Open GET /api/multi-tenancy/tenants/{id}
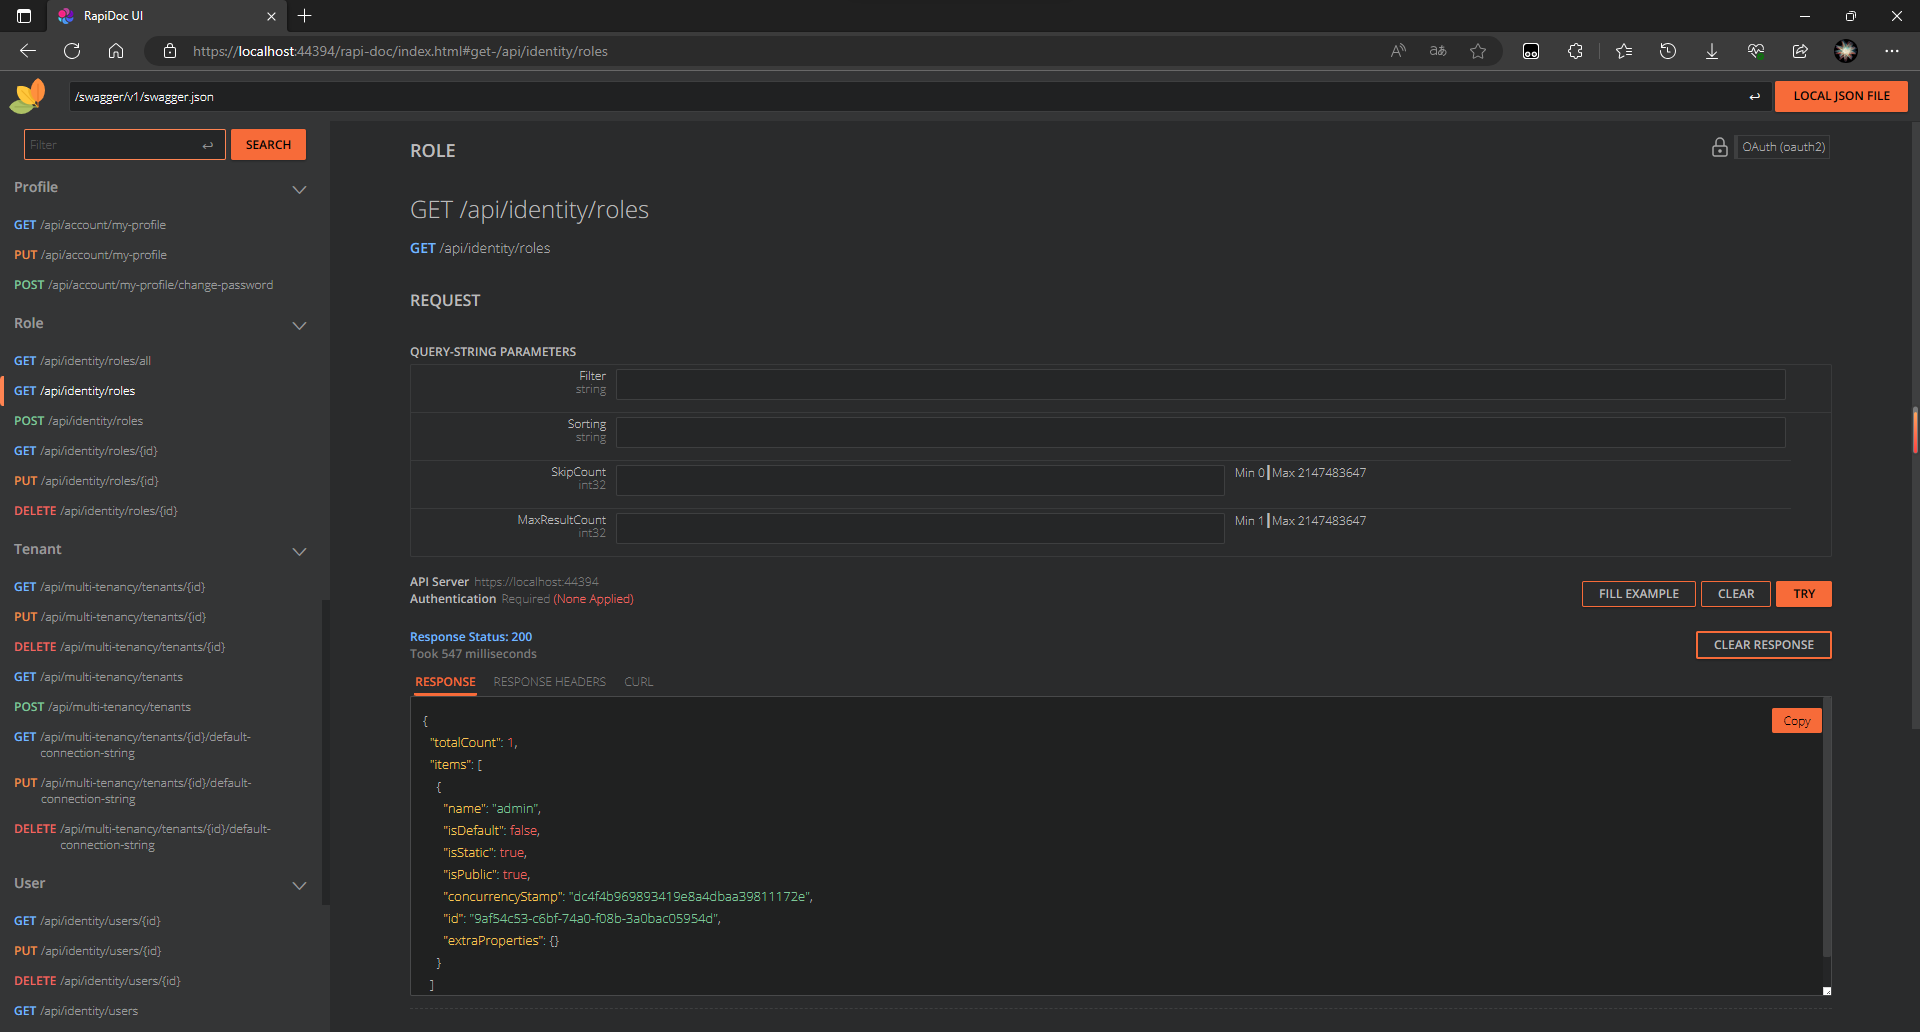Image resolution: width=1920 pixels, height=1032 pixels. pos(109,587)
